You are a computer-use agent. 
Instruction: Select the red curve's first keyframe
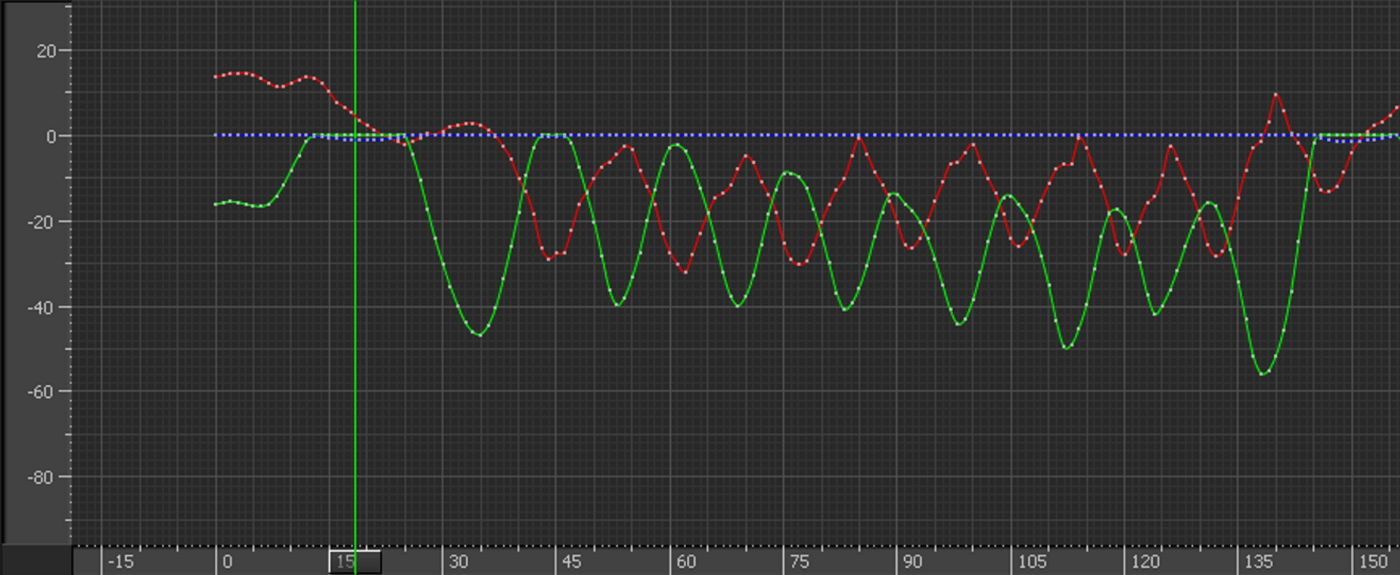click(216, 77)
